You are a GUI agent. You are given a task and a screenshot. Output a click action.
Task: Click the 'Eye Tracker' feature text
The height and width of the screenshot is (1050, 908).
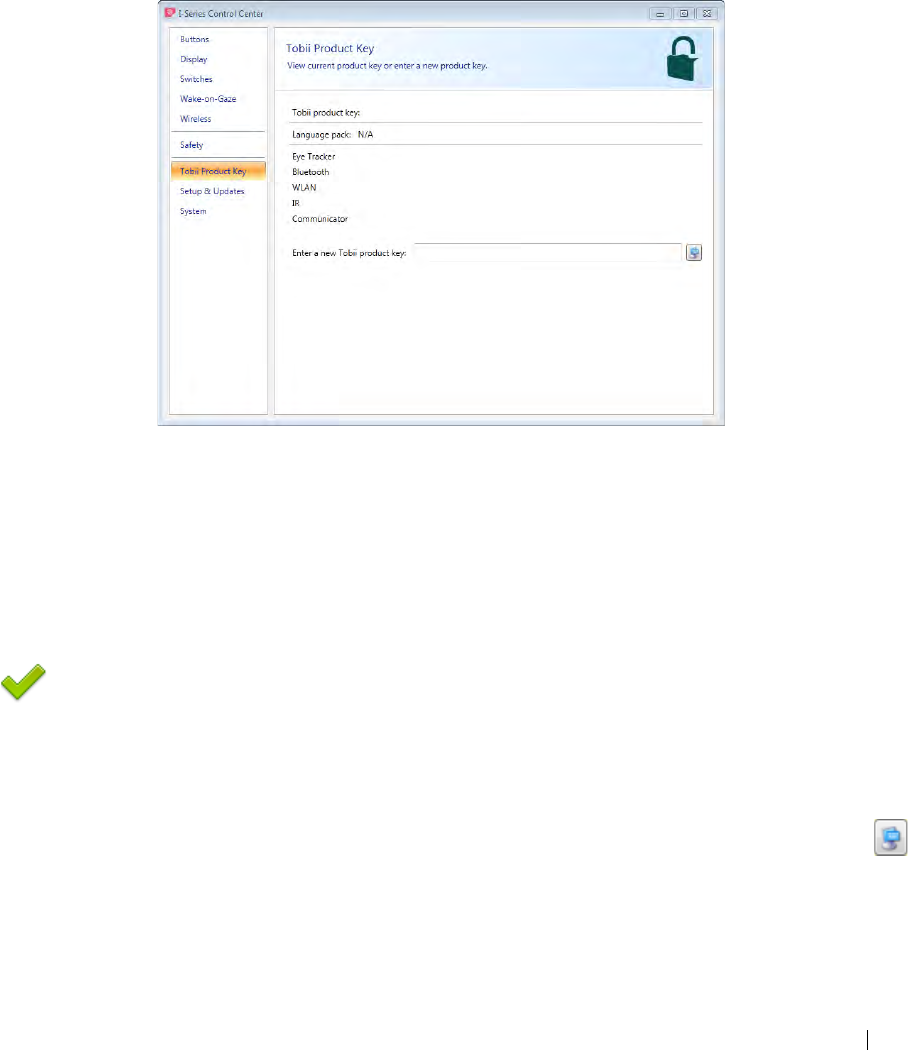tap(313, 157)
